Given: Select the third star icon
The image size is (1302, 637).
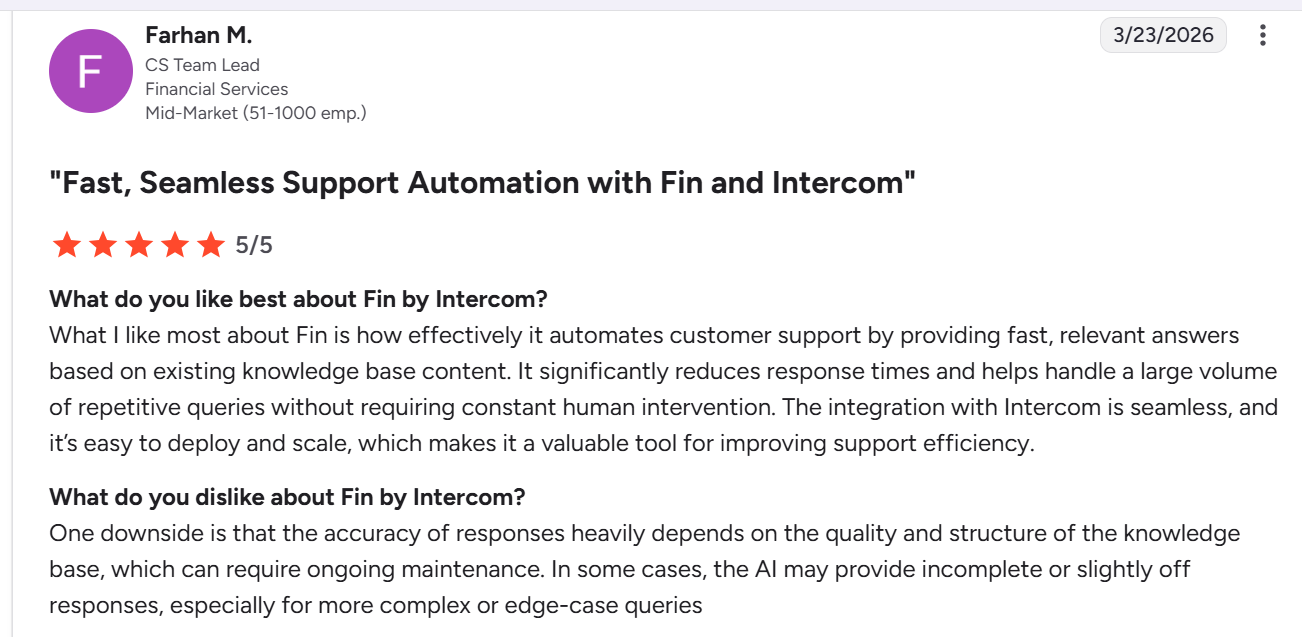Looking at the screenshot, I should tap(139, 243).
